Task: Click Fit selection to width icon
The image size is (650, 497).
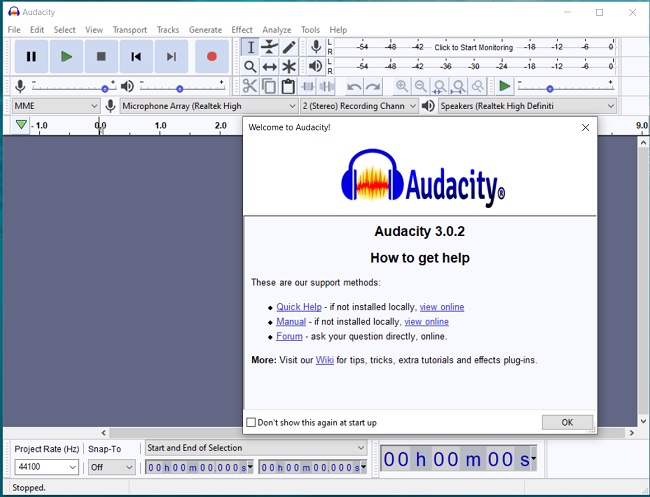Action: tap(439, 86)
